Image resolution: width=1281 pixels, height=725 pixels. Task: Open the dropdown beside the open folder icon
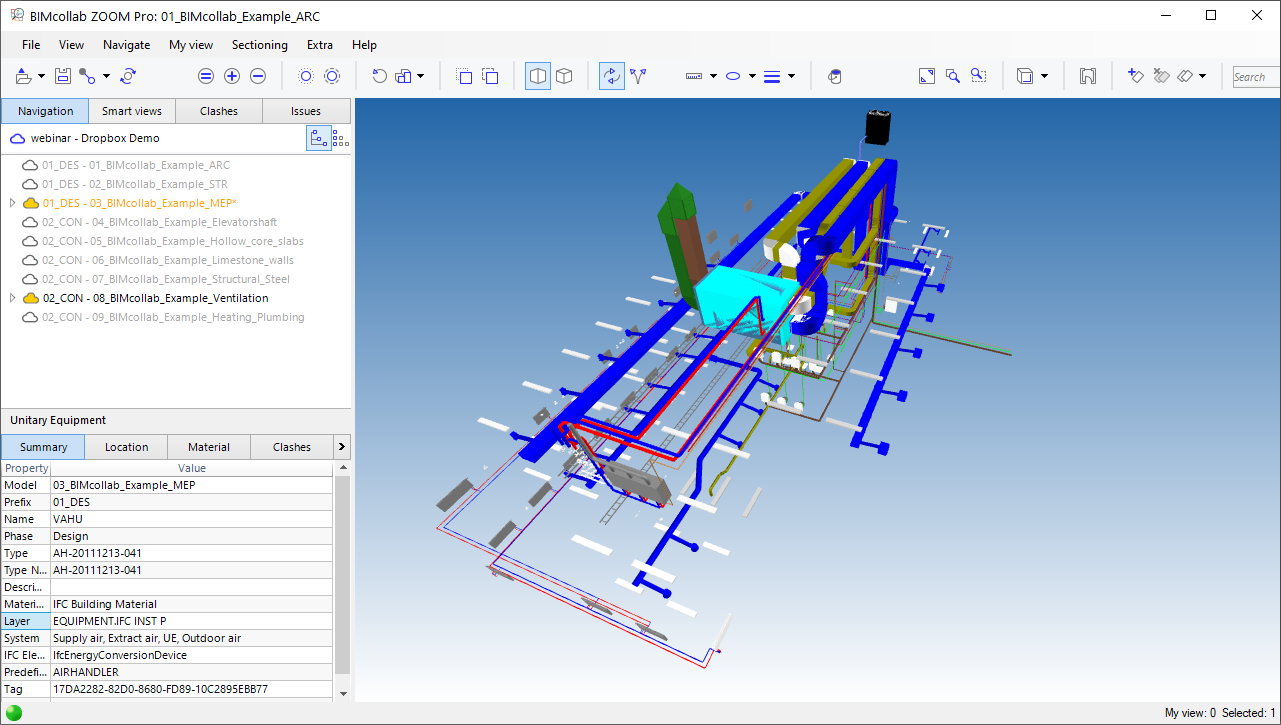click(x=41, y=76)
